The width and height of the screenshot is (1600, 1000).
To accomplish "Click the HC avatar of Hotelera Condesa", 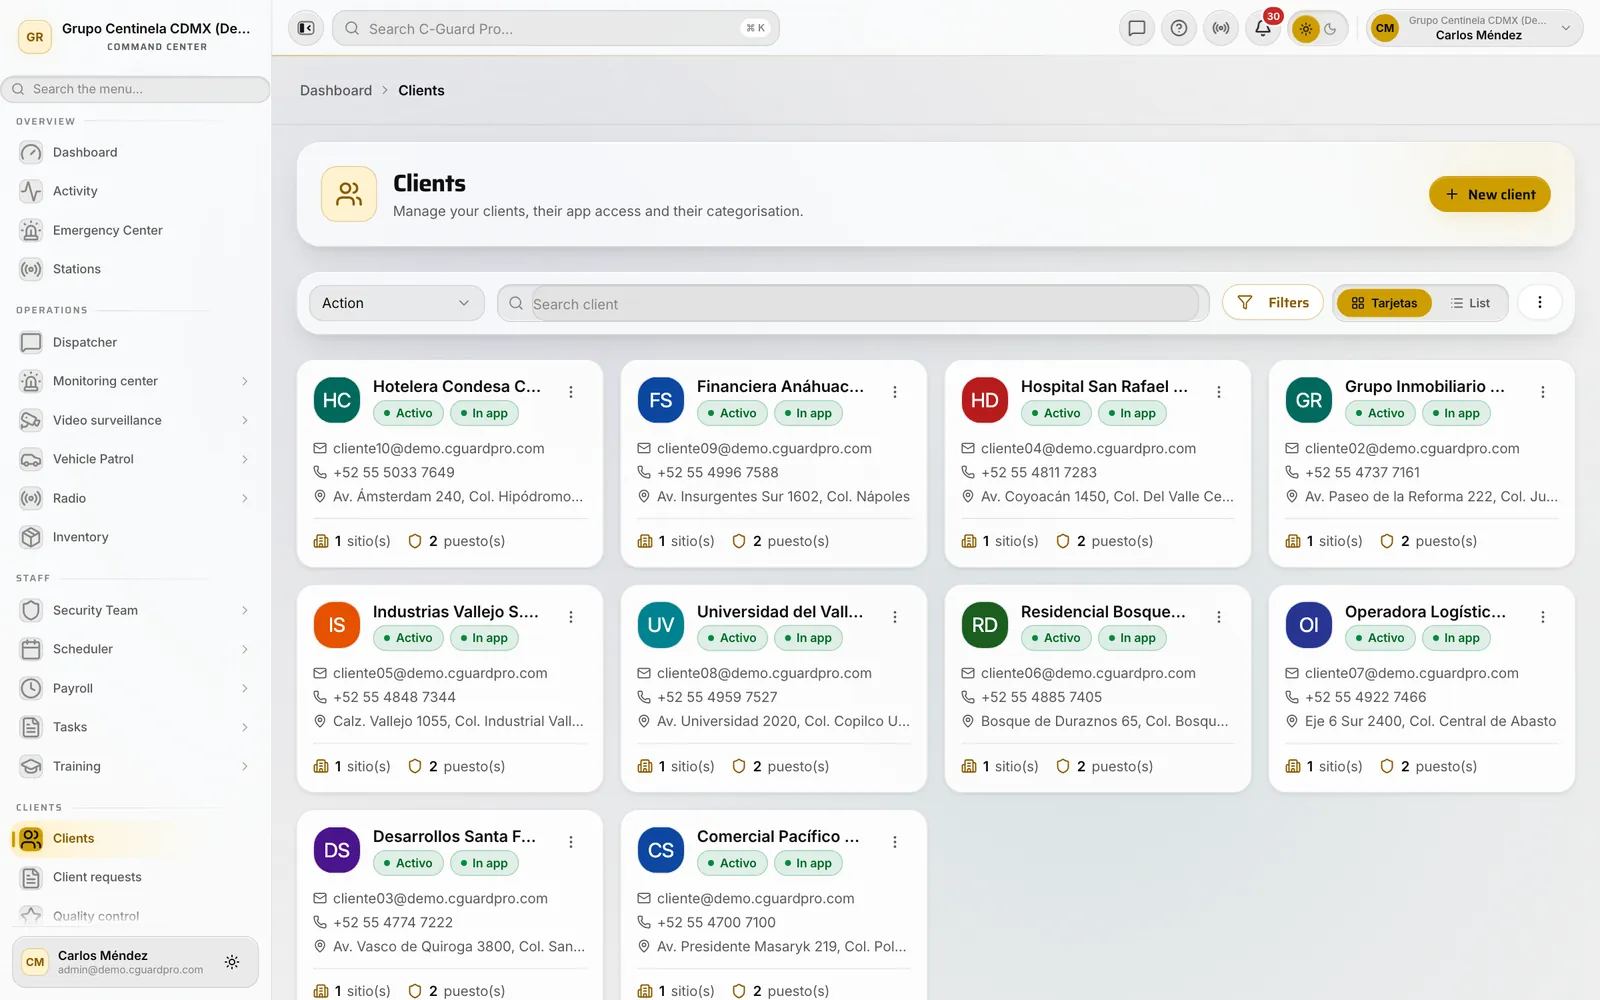I will [337, 400].
